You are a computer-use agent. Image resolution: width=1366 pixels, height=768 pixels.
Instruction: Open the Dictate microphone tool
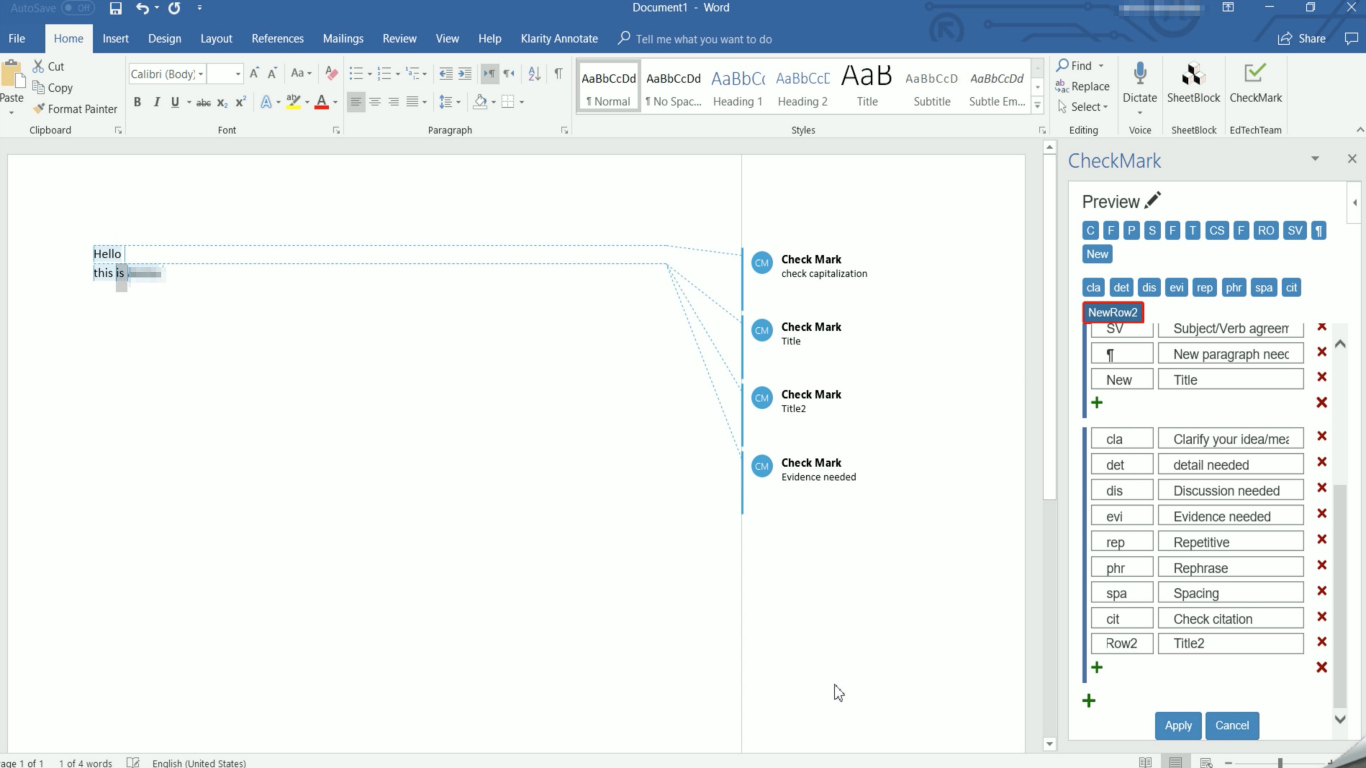1140,83
